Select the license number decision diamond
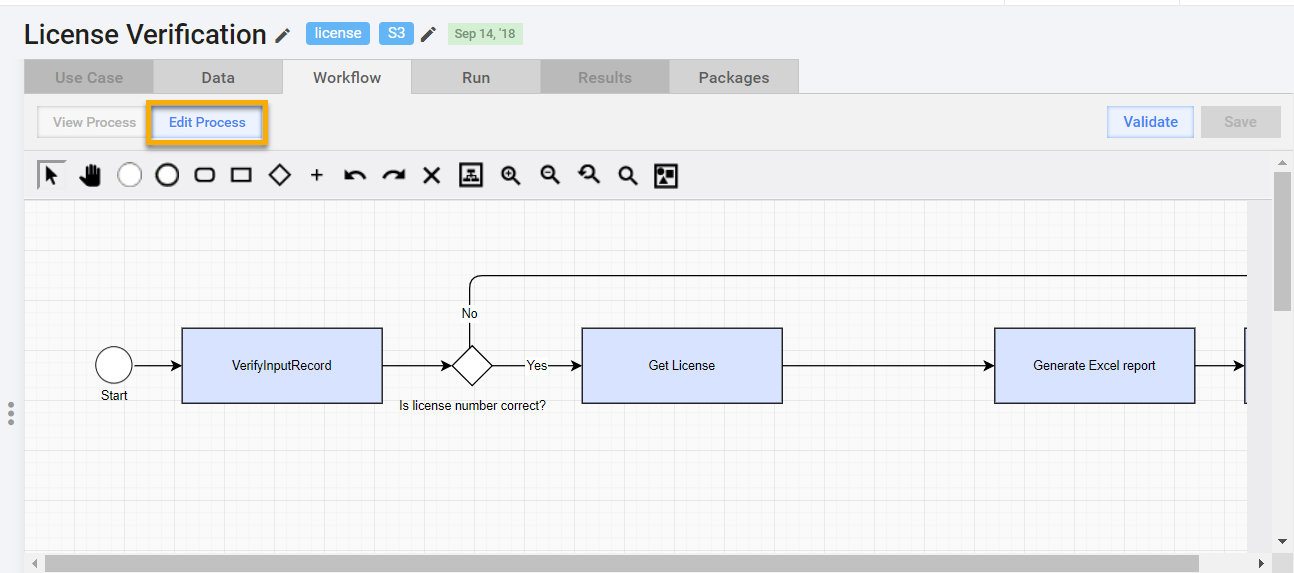 point(472,365)
